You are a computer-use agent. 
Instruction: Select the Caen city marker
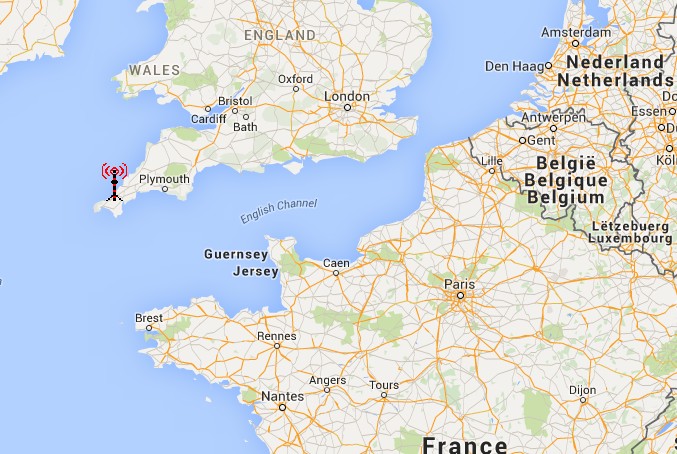coord(336,273)
